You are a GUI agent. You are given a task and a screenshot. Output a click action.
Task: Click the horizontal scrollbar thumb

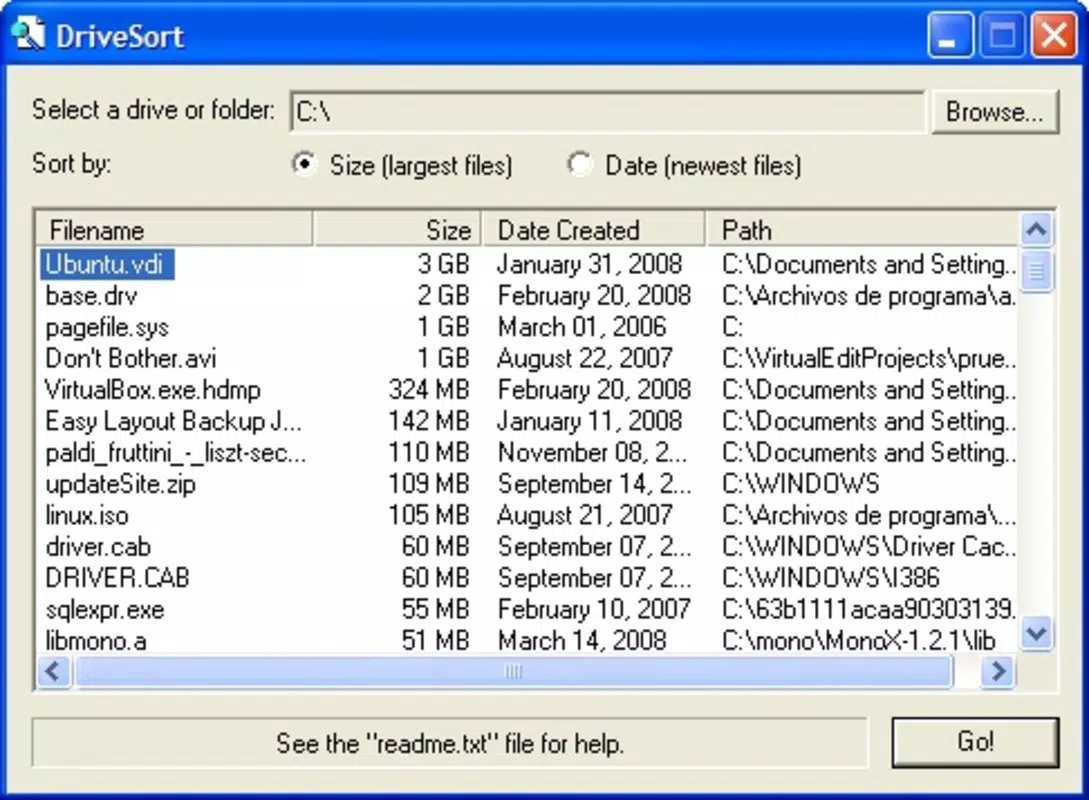point(513,671)
